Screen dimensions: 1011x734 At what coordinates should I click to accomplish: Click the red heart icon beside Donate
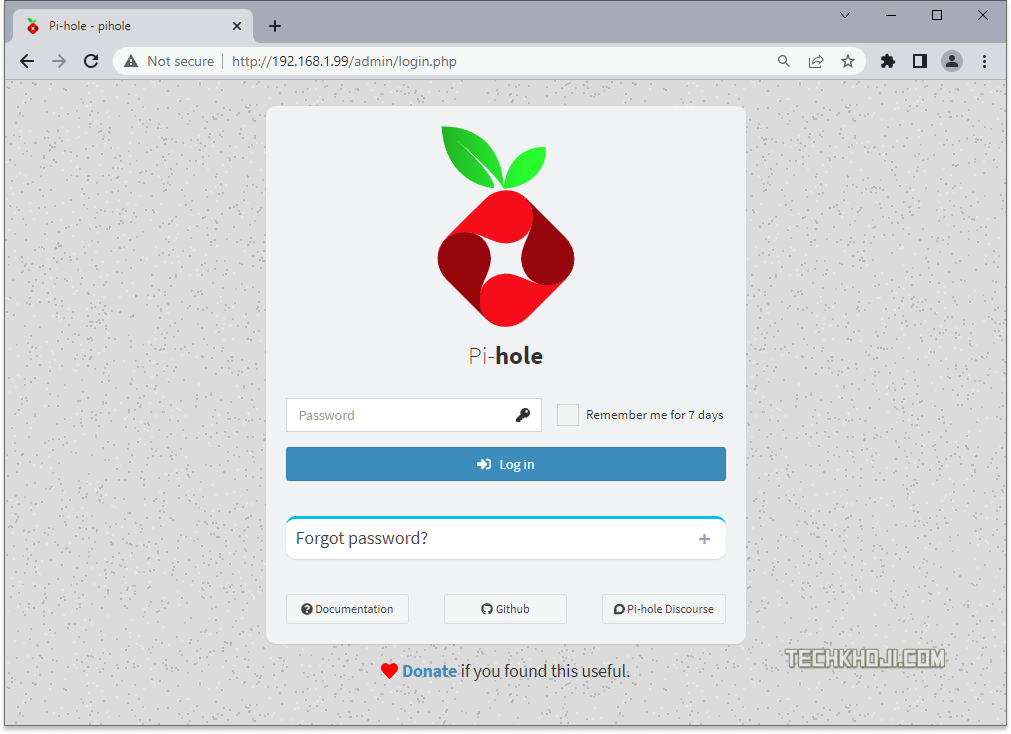click(389, 671)
